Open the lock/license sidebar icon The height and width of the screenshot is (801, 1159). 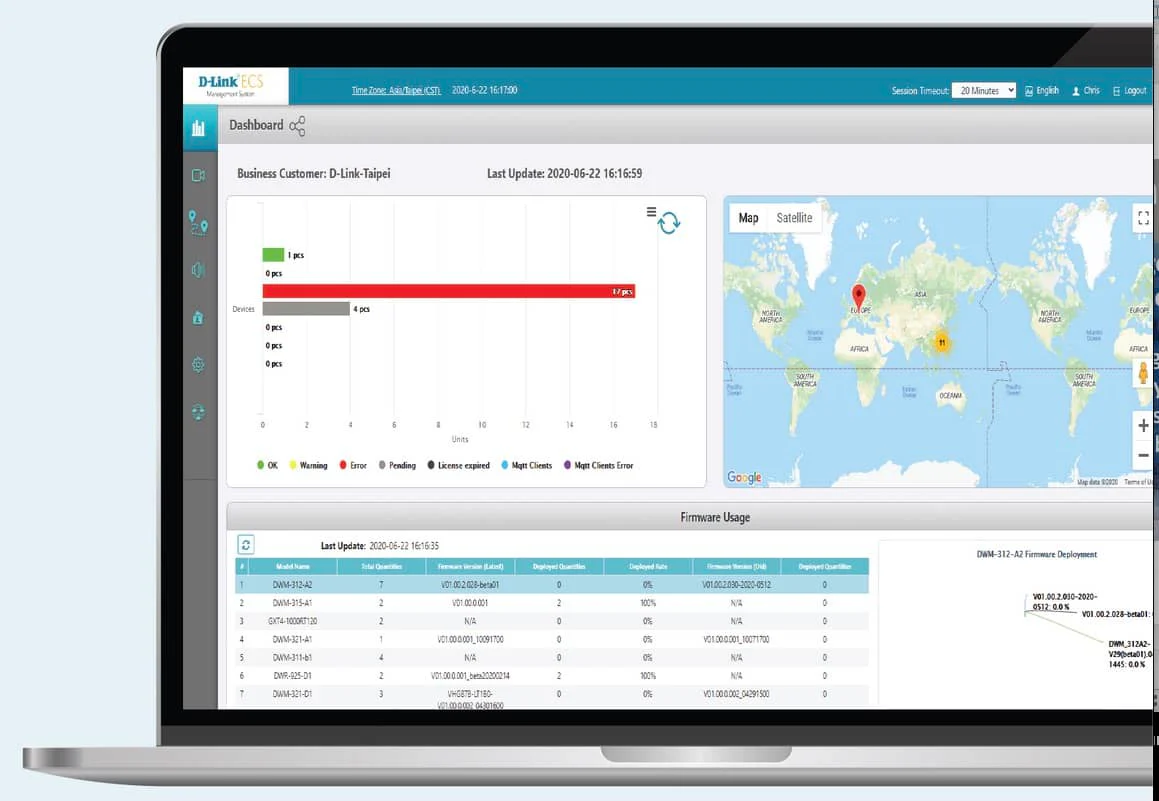(198, 318)
